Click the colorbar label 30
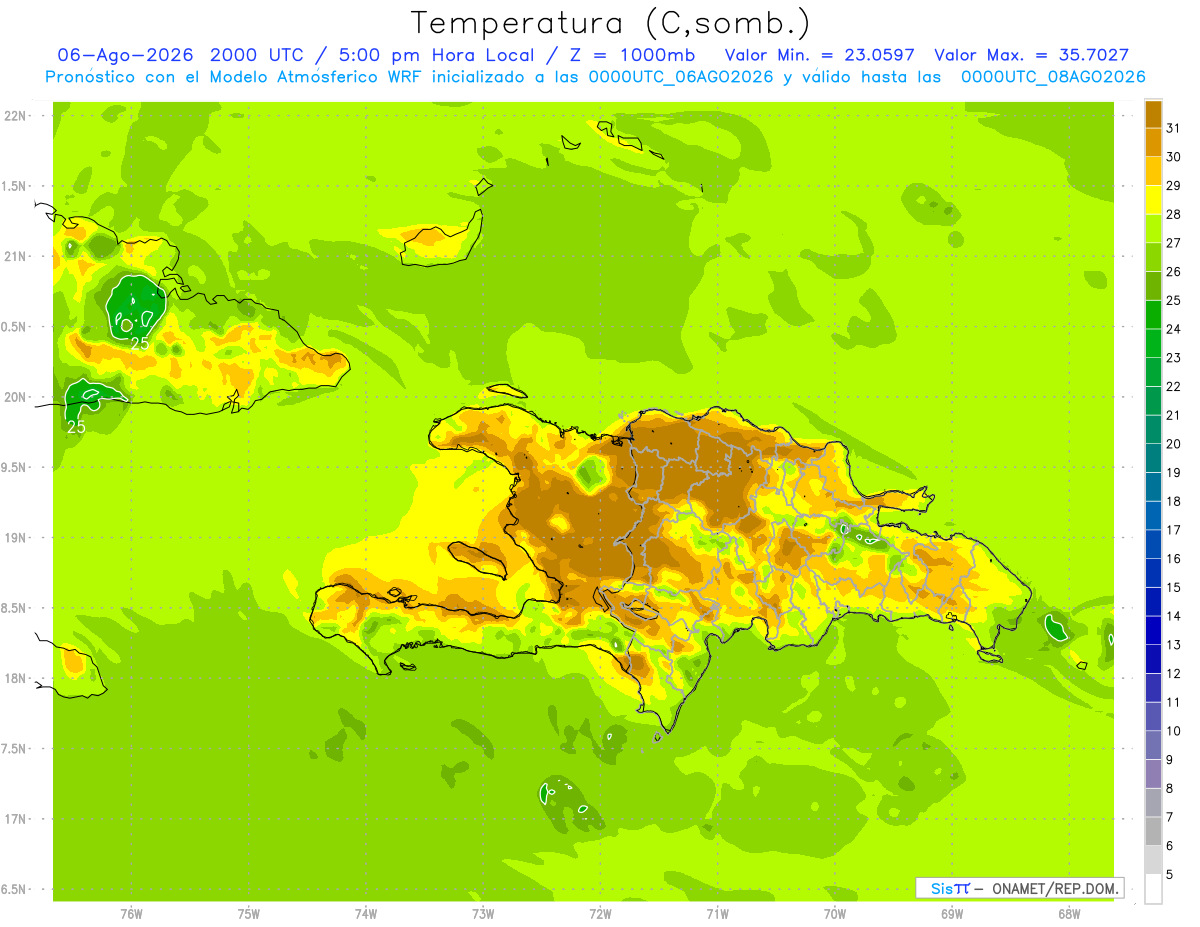1200x927 pixels. [1175, 157]
